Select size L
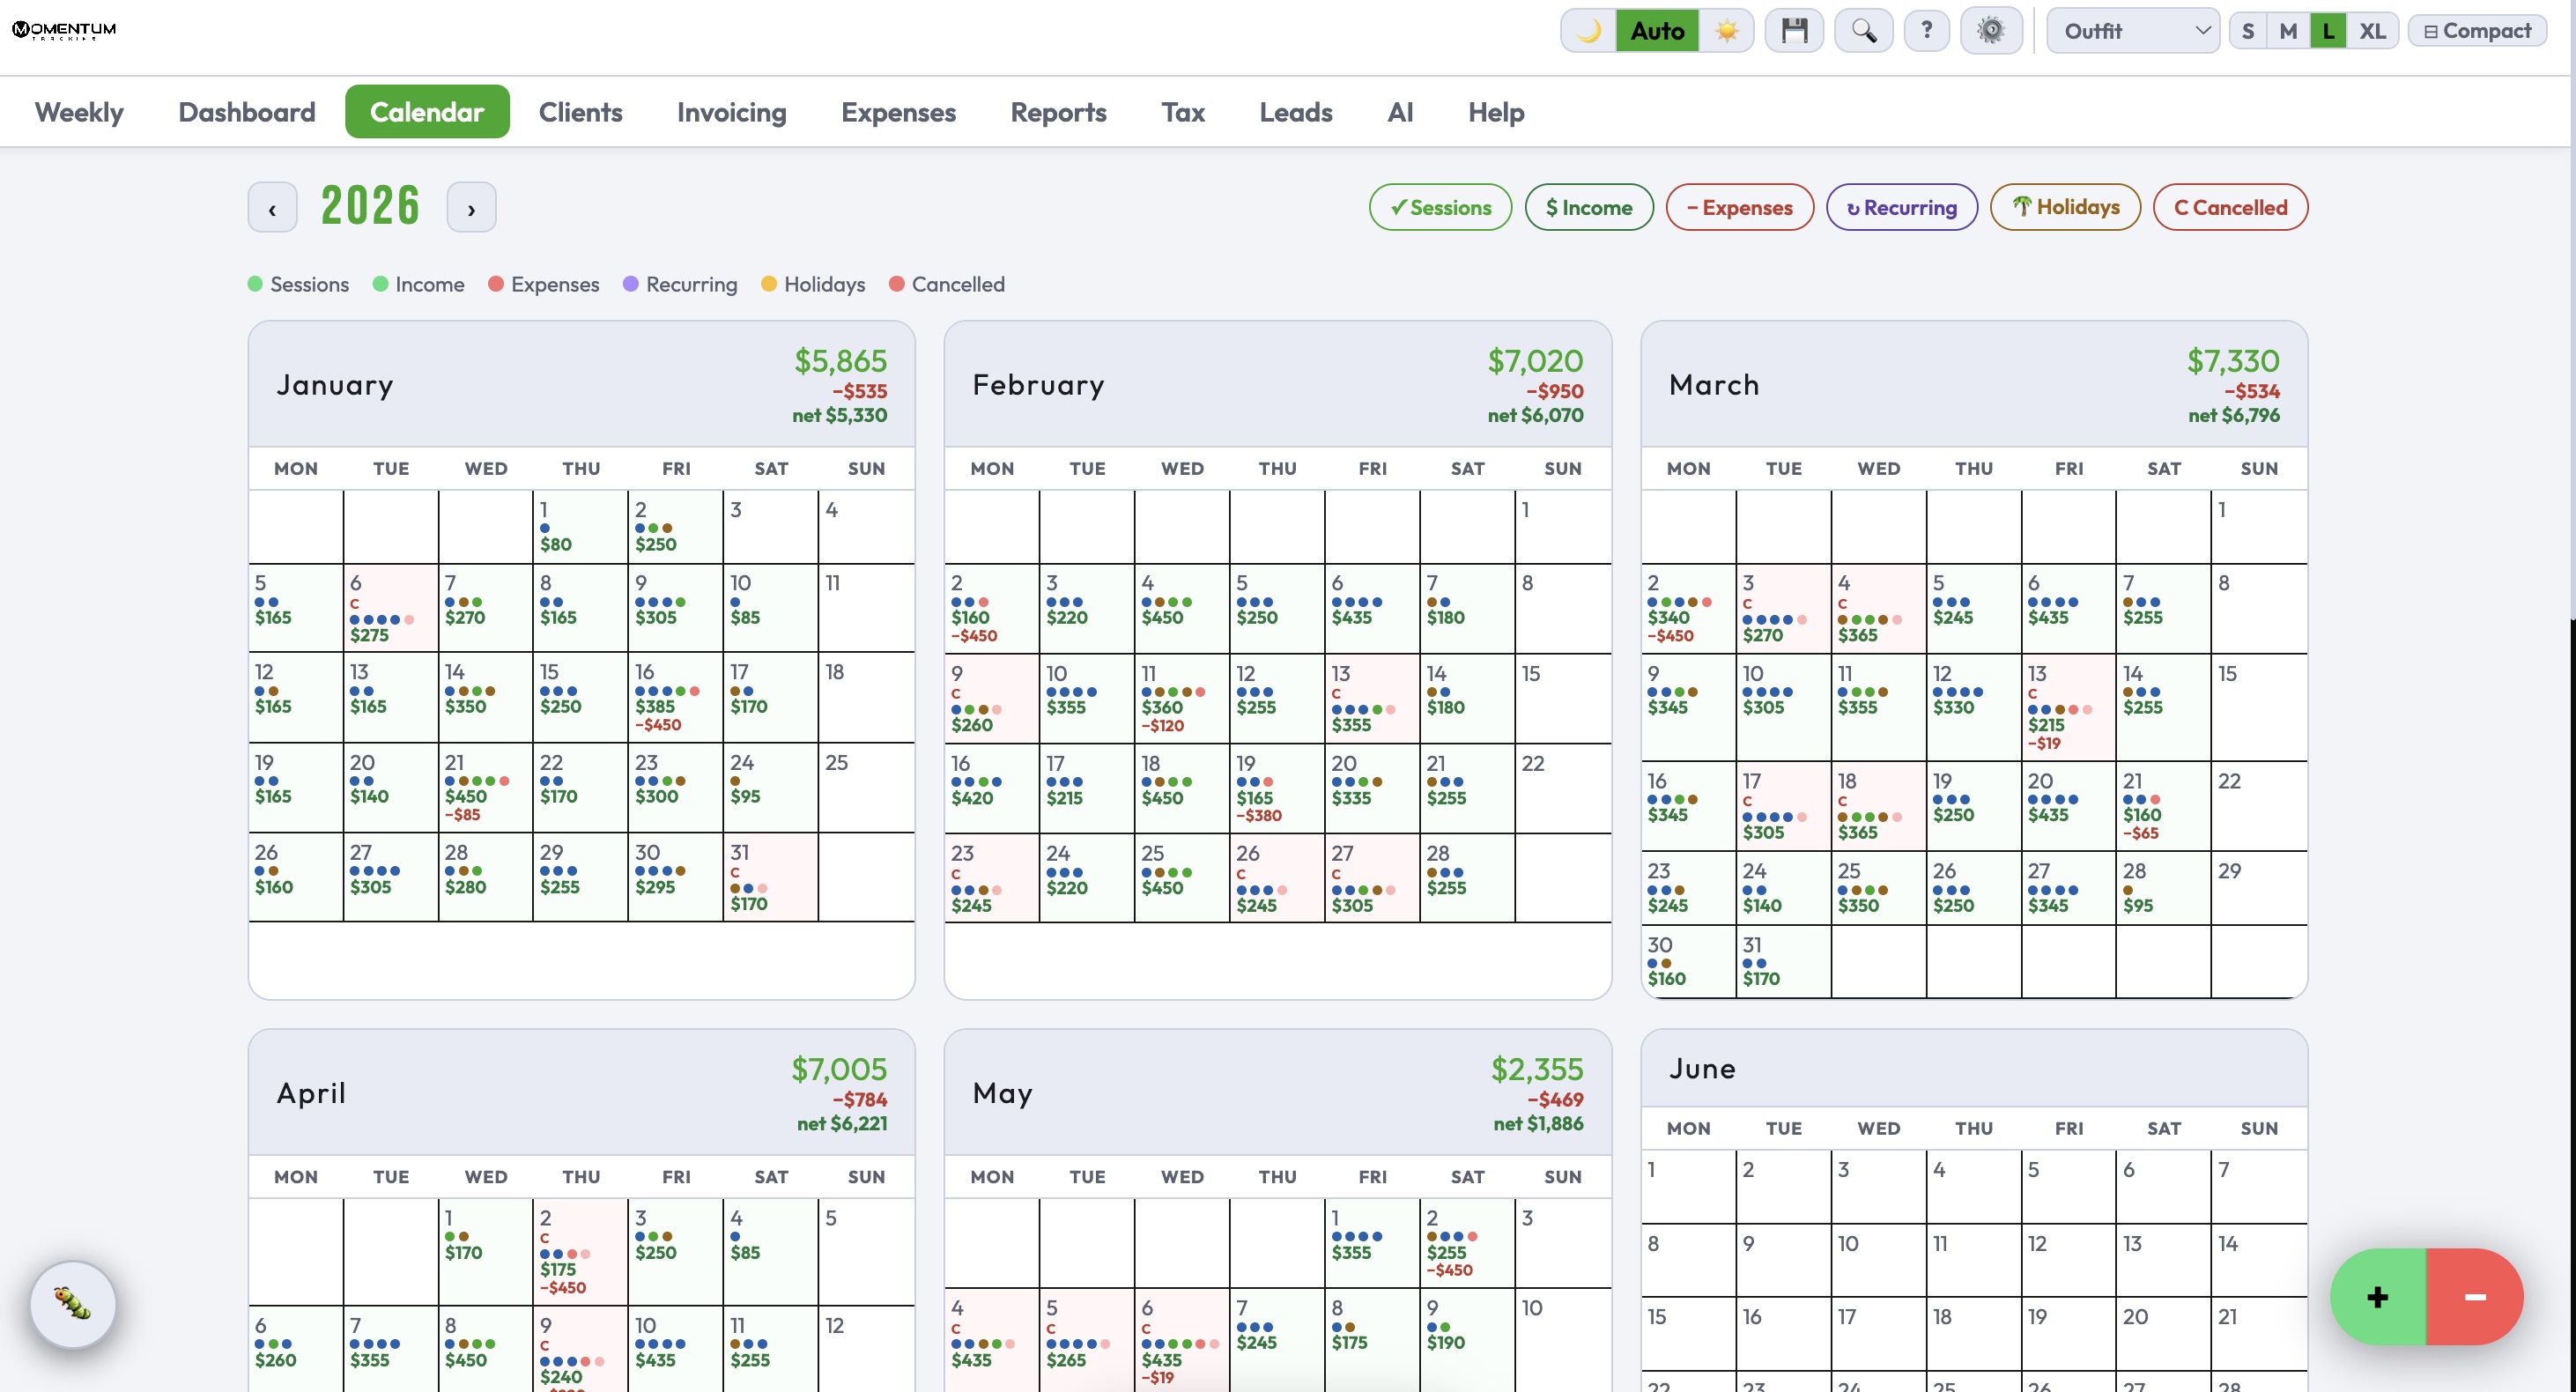Screen dimensions: 2576x1392 (x=2328, y=31)
